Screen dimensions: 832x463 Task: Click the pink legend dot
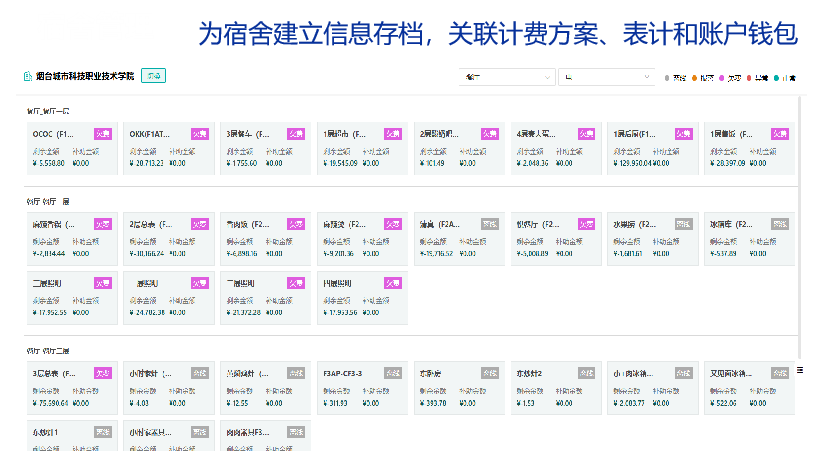(722, 78)
